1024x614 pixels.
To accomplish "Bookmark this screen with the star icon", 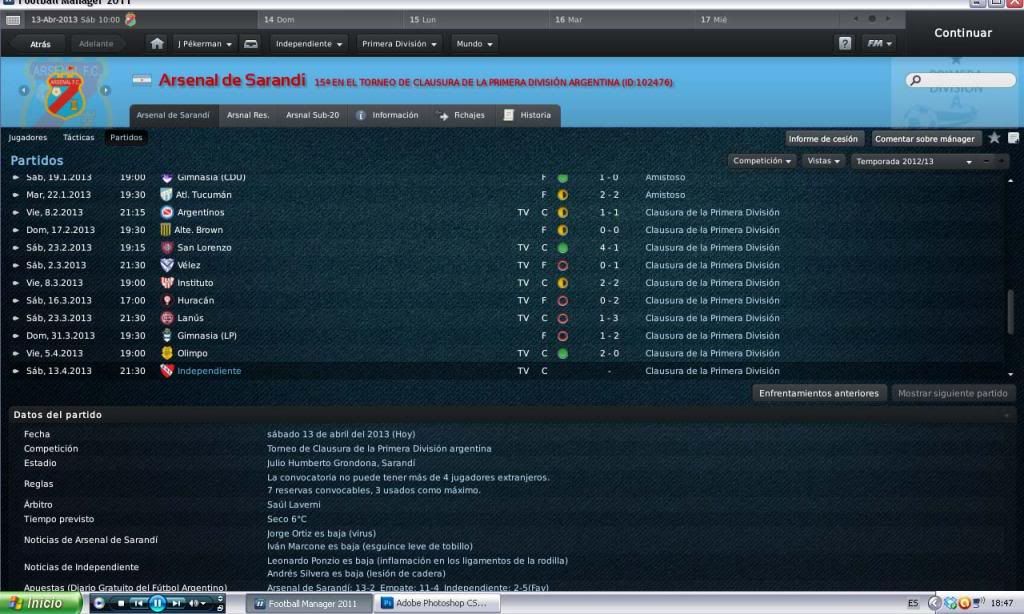I will click(994, 138).
